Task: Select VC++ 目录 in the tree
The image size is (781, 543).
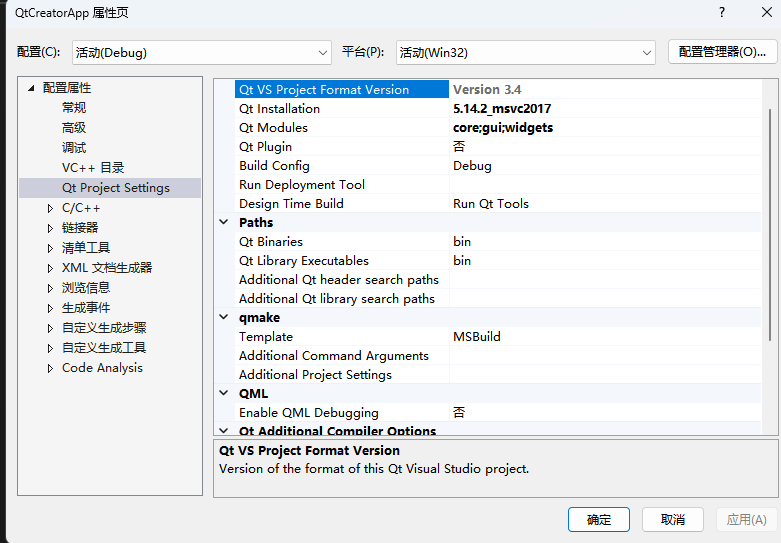Action: [93, 167]
